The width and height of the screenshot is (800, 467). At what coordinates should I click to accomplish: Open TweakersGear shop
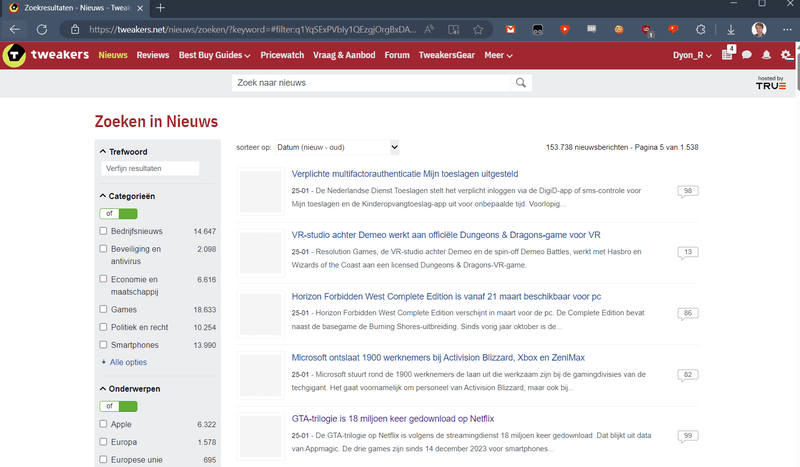pyautogui.click(x=447, y=55)
